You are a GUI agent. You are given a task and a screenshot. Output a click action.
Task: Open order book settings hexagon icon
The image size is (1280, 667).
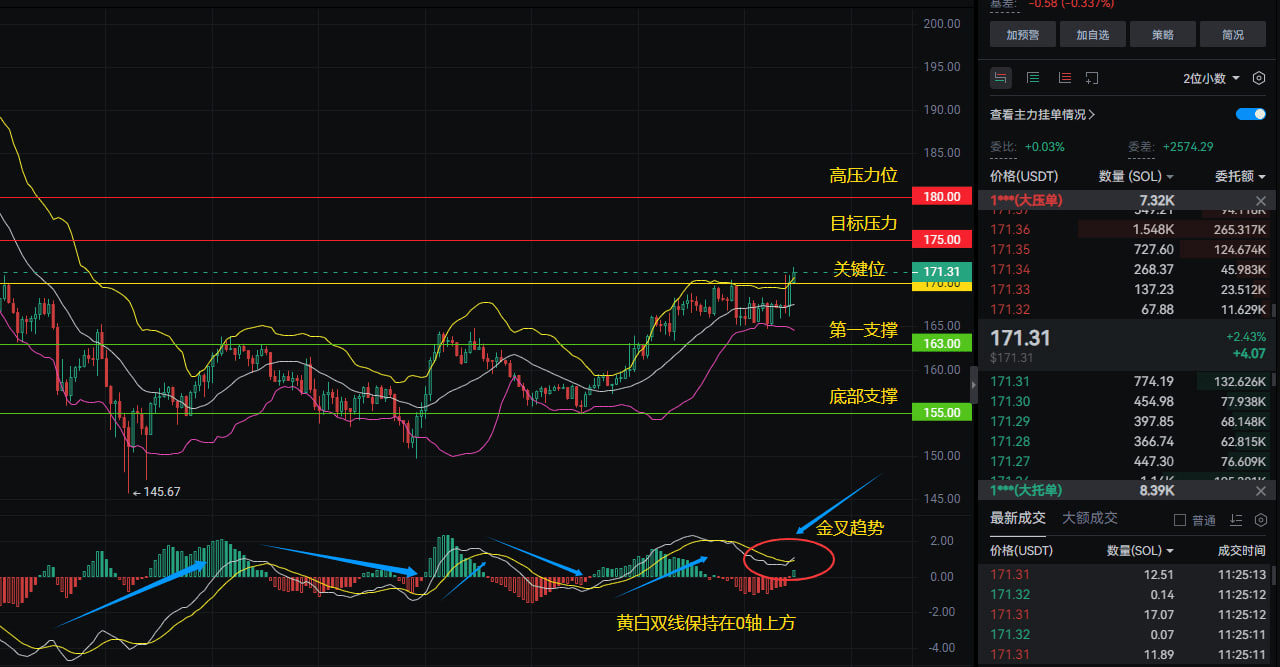(x=1258, y=78)
